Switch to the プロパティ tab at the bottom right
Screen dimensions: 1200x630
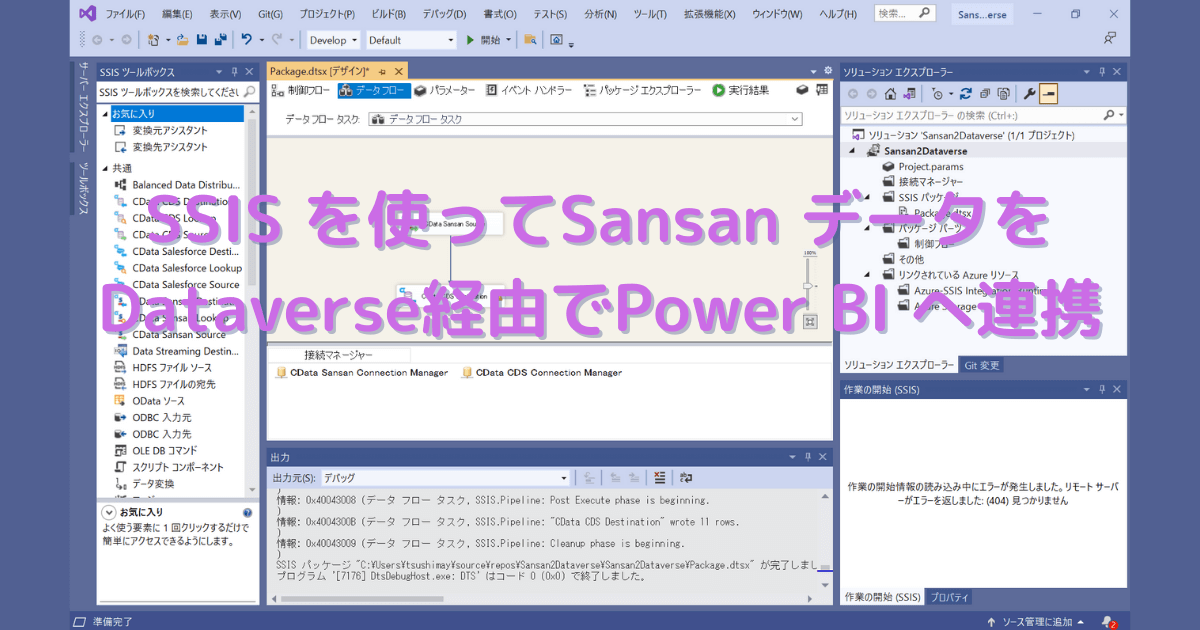pos(949,597)
